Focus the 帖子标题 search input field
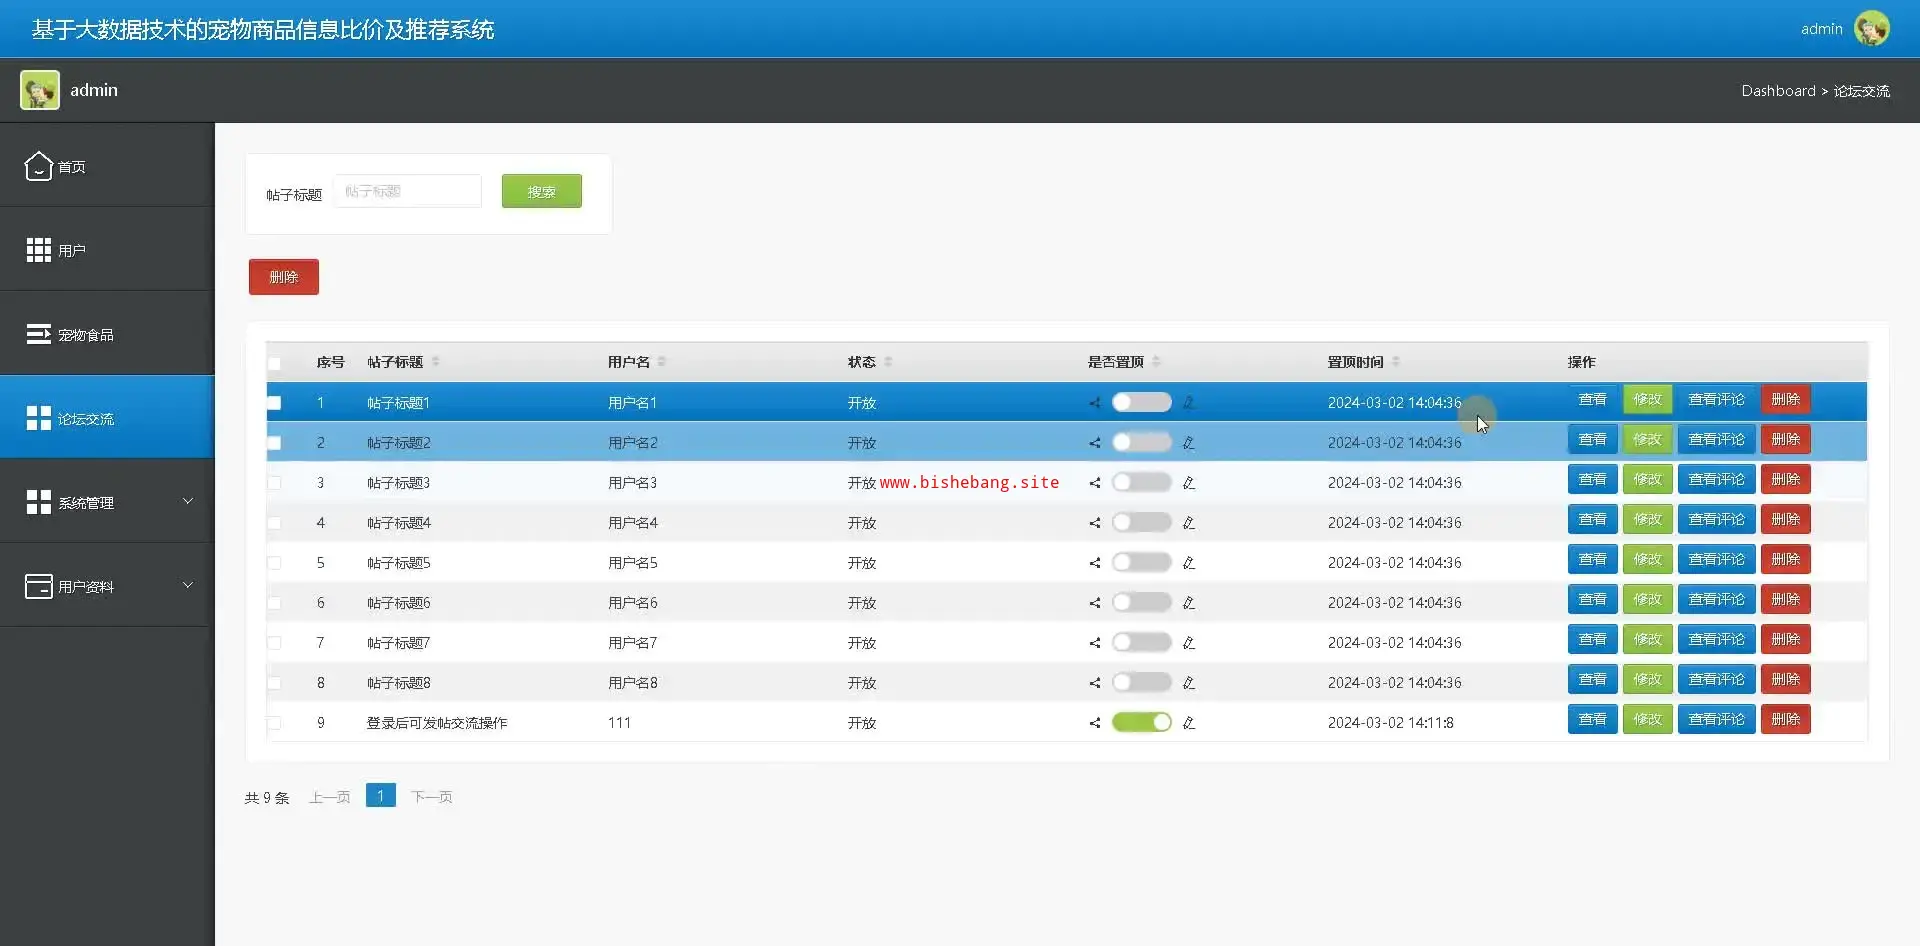 pos(408,191)
